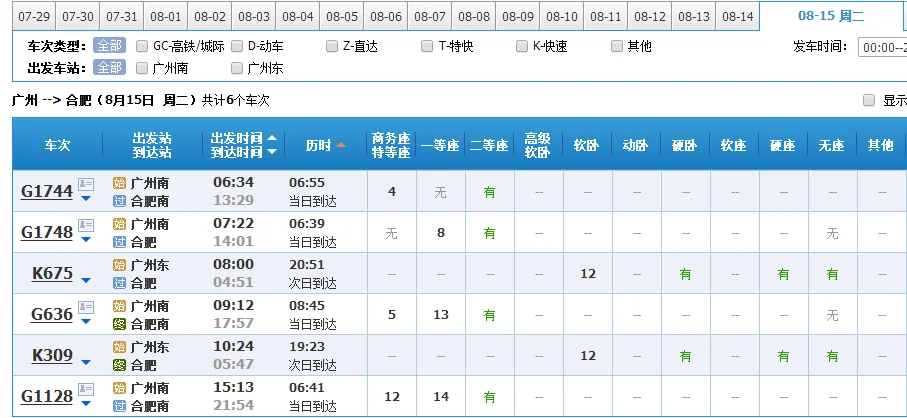Sort by duration using 历时 arrow
This screenshot has width=907, height=418.
341,145
